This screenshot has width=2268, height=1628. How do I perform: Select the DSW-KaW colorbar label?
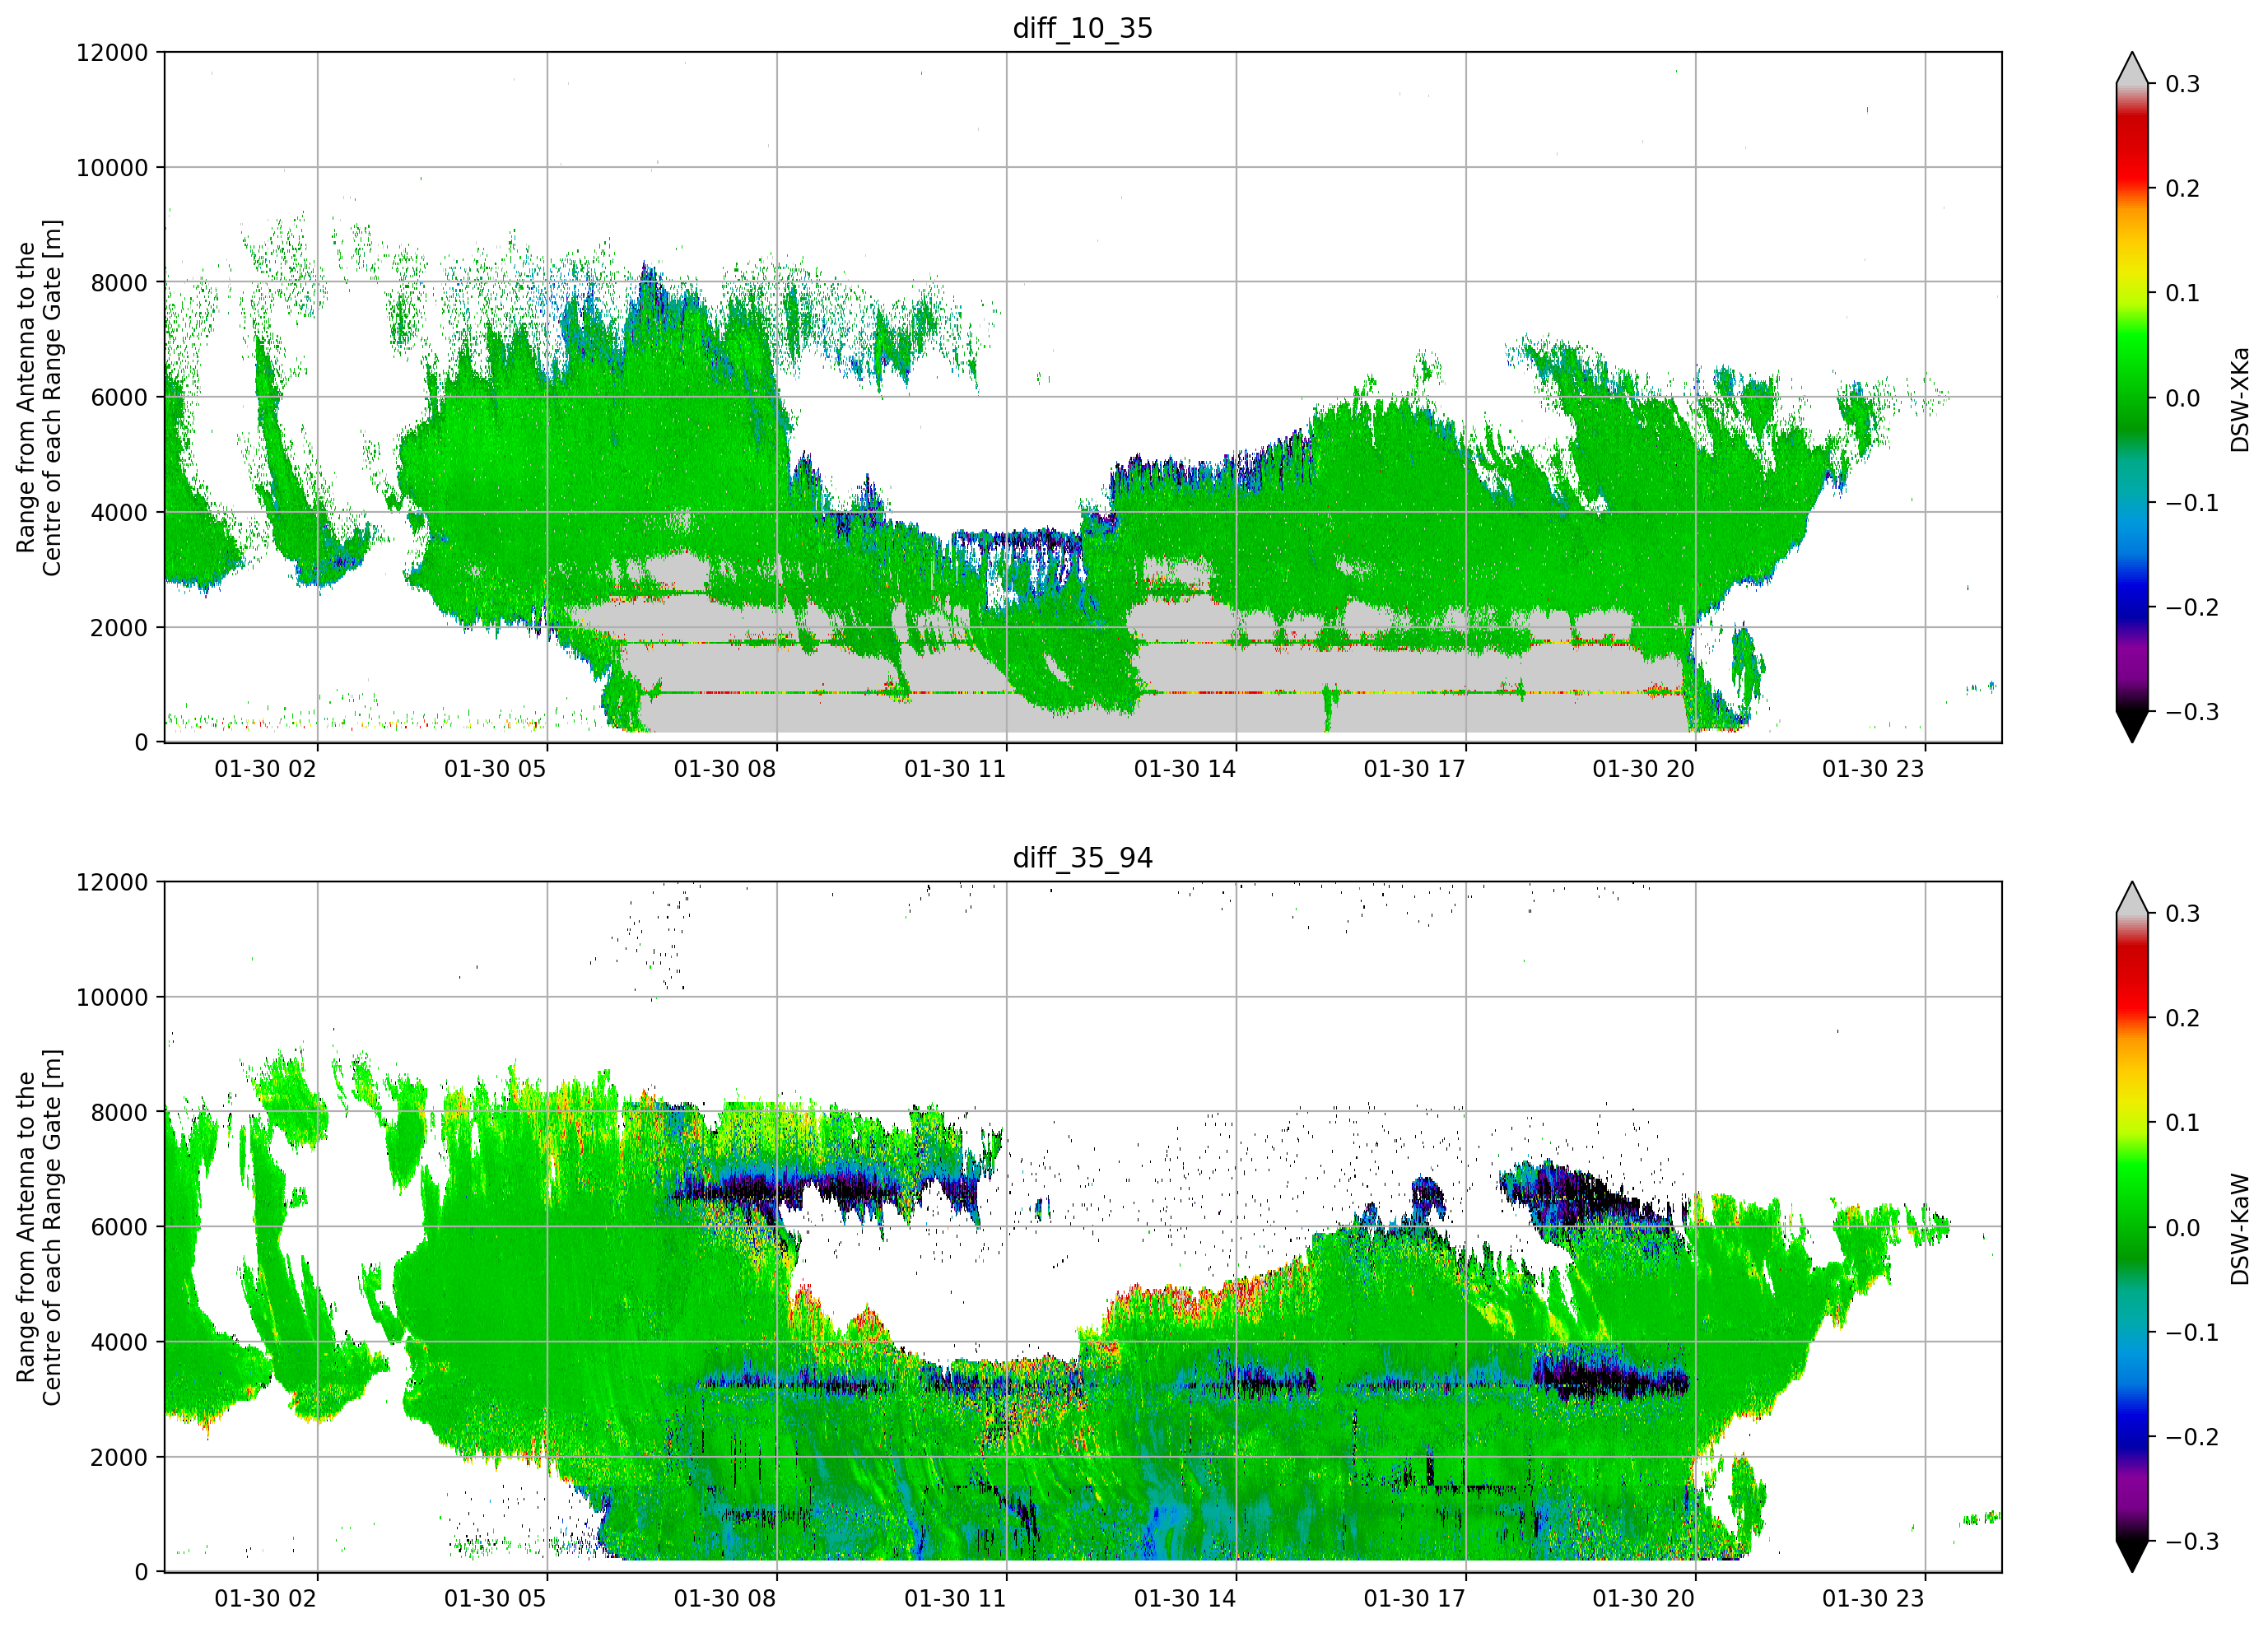point(2239,1228)
